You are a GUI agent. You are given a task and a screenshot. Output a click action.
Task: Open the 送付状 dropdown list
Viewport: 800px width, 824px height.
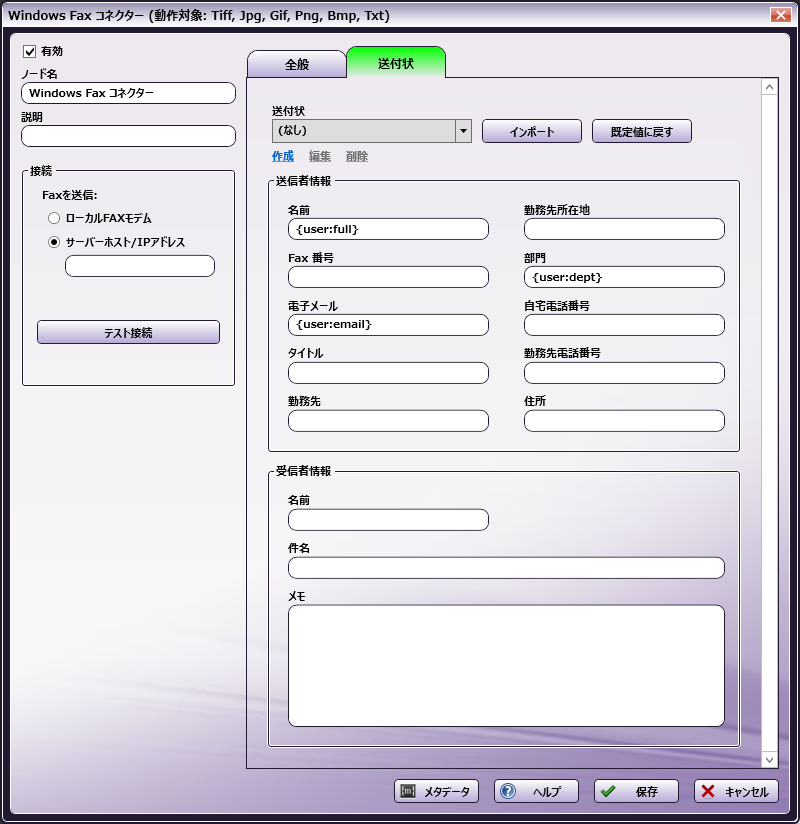[x=463, y=131]
